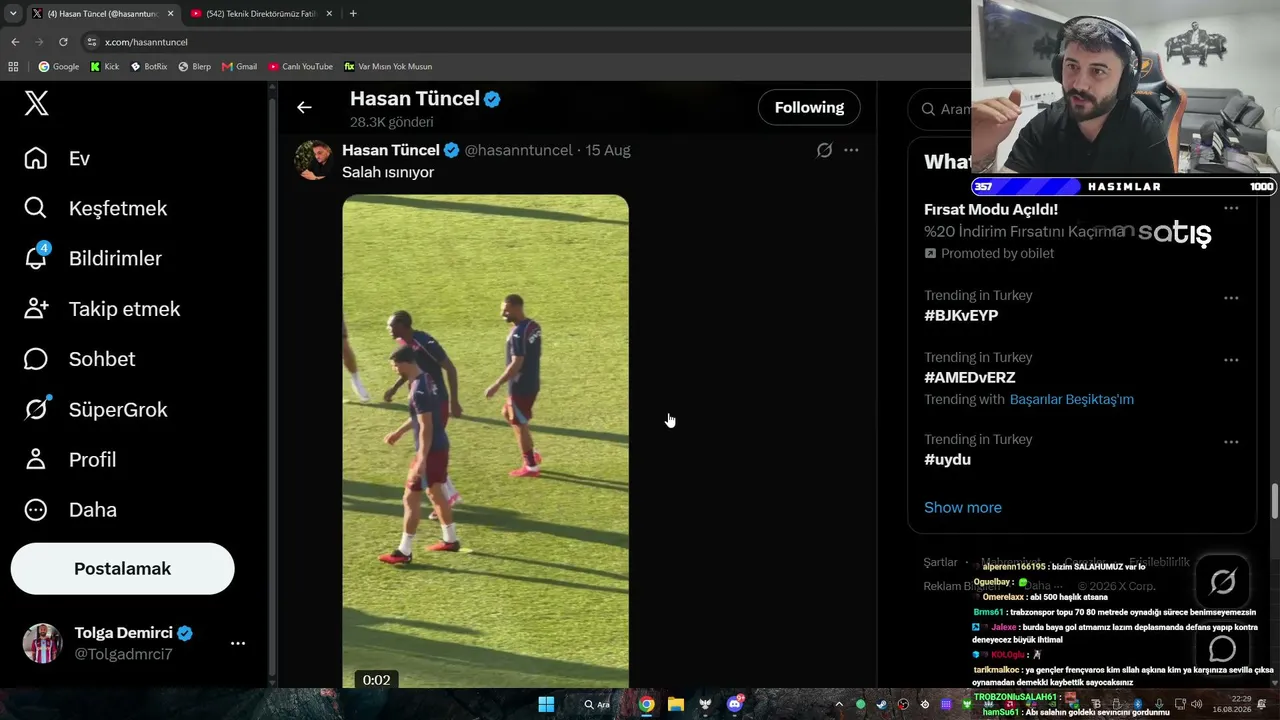Open options dots for #AMEDvERZ trend
The height and width of the screenshot is (720, 1280).
(1231, 360)
